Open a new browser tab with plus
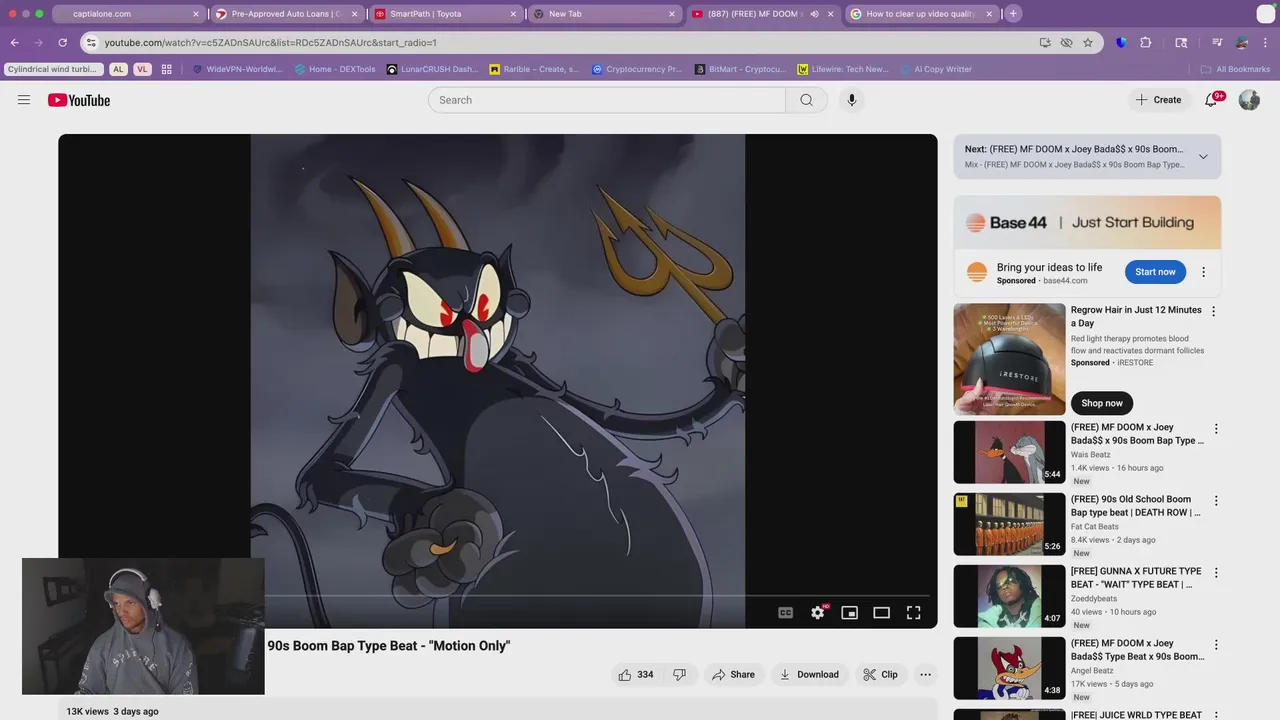Screen dimensions: 1280x720 (1013, 14)
